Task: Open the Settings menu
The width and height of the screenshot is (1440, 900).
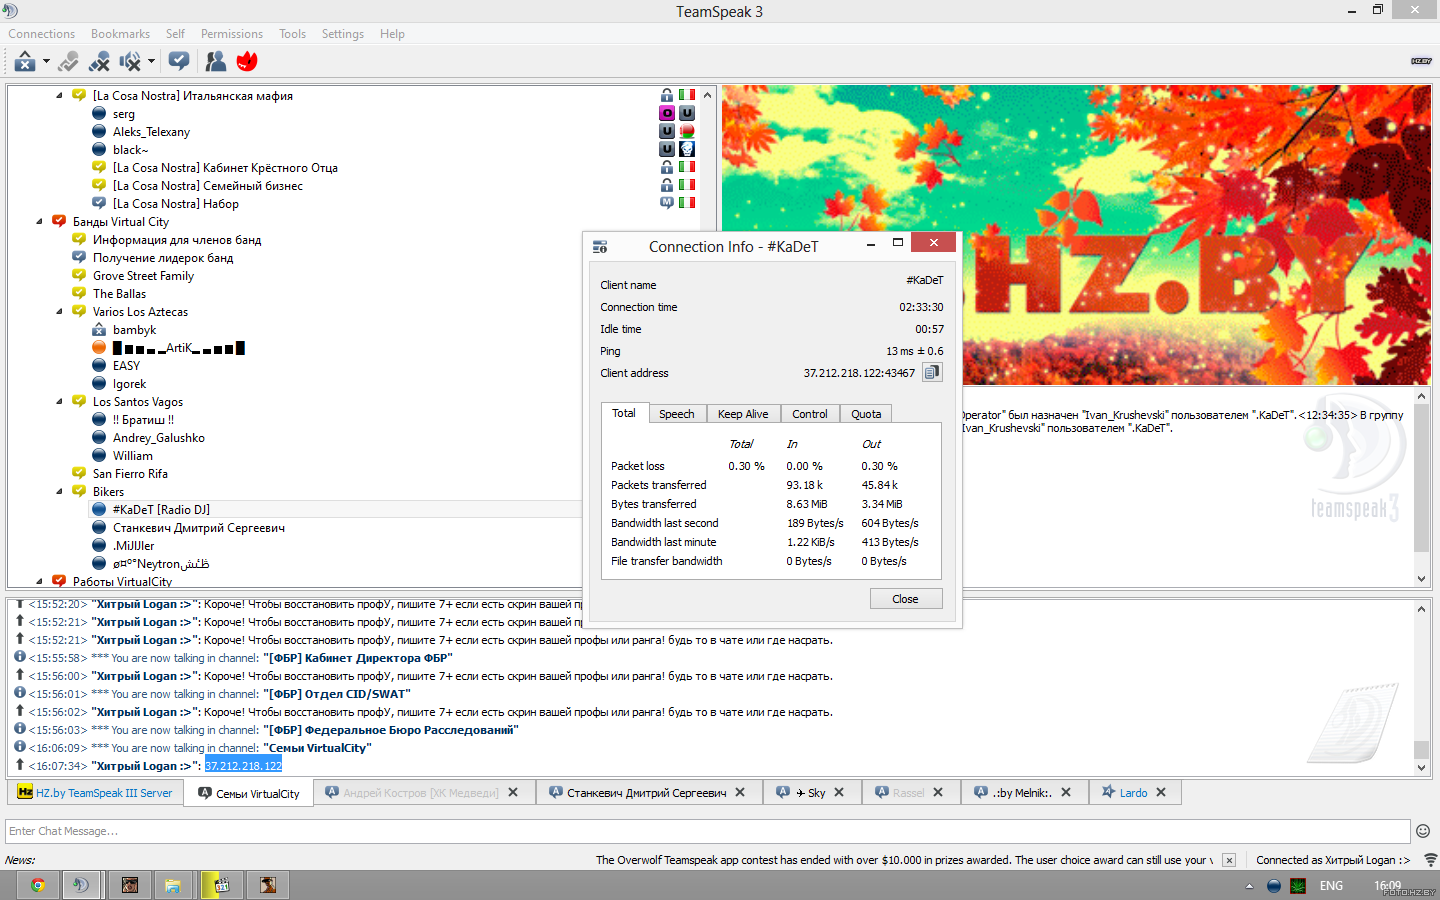Action: click(343, 34)
